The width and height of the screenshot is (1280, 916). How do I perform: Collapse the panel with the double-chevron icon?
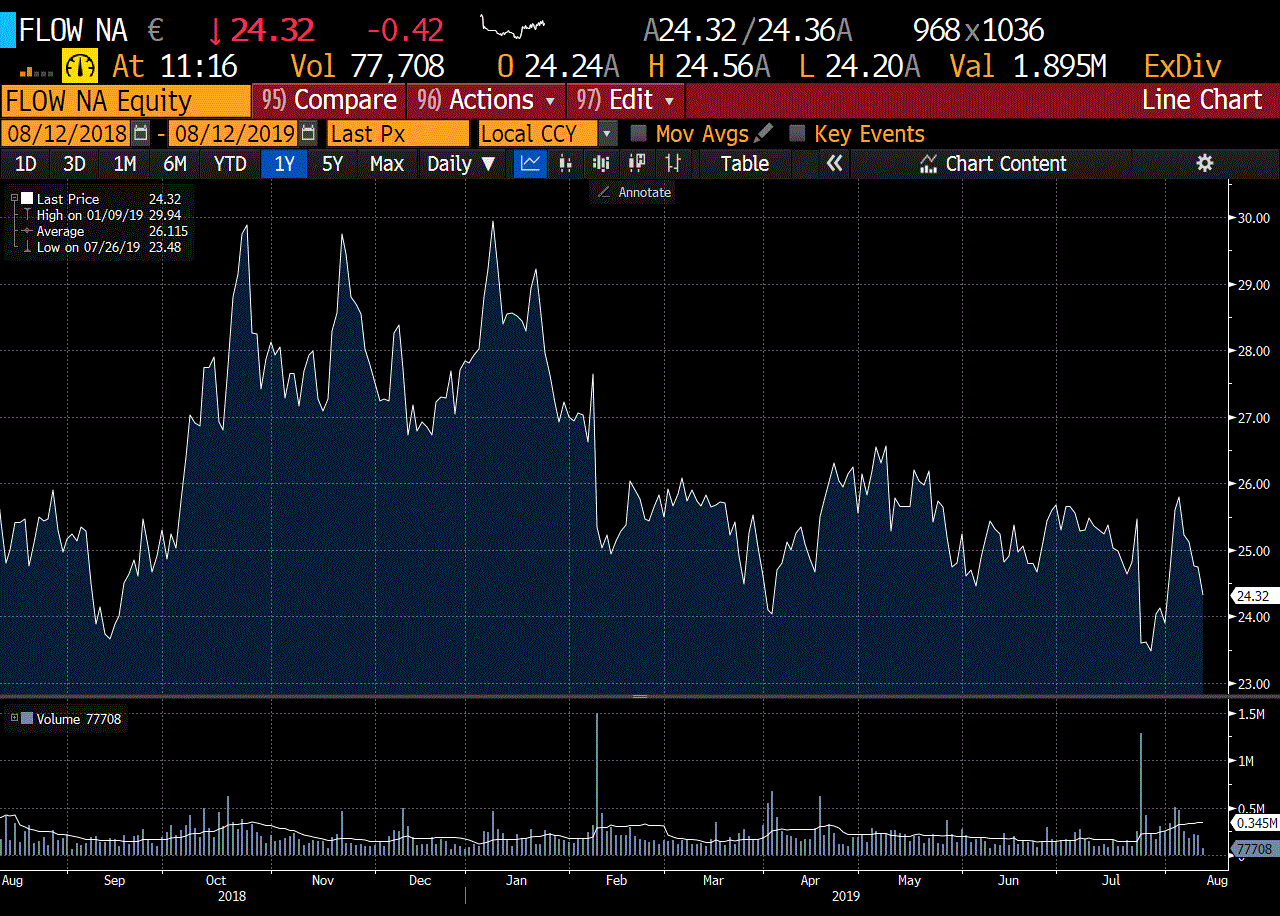coord(834,164)
